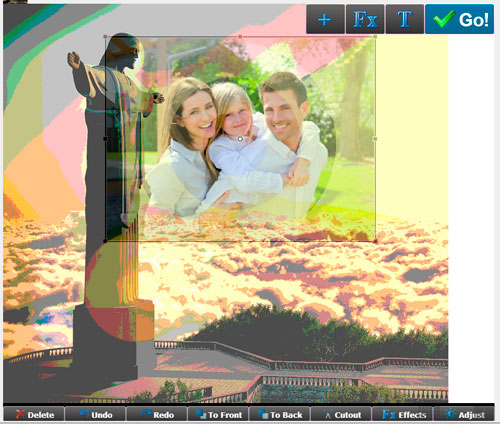The height and width of the screenshot is (424, 500).
Task: Send selected image To Back
Action: tap(280, 414)
